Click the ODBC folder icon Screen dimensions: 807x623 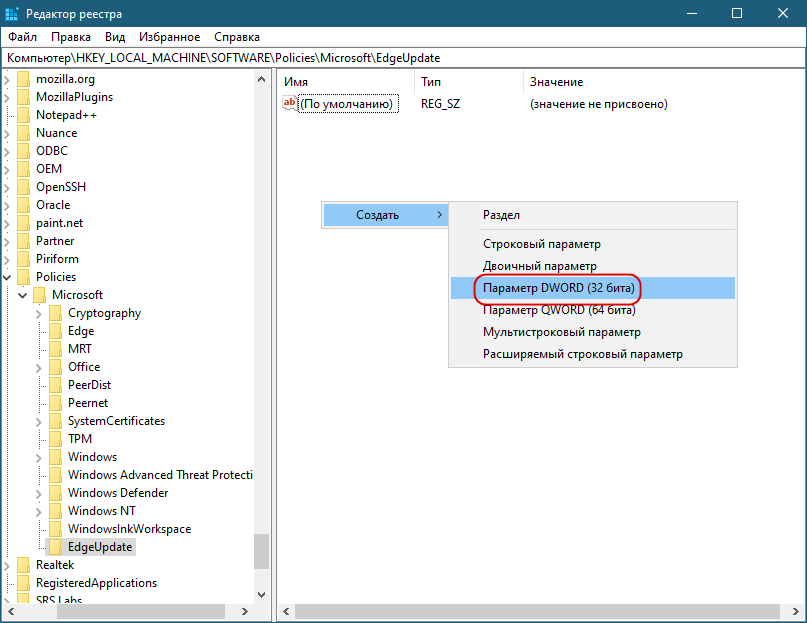coord(23,151)
